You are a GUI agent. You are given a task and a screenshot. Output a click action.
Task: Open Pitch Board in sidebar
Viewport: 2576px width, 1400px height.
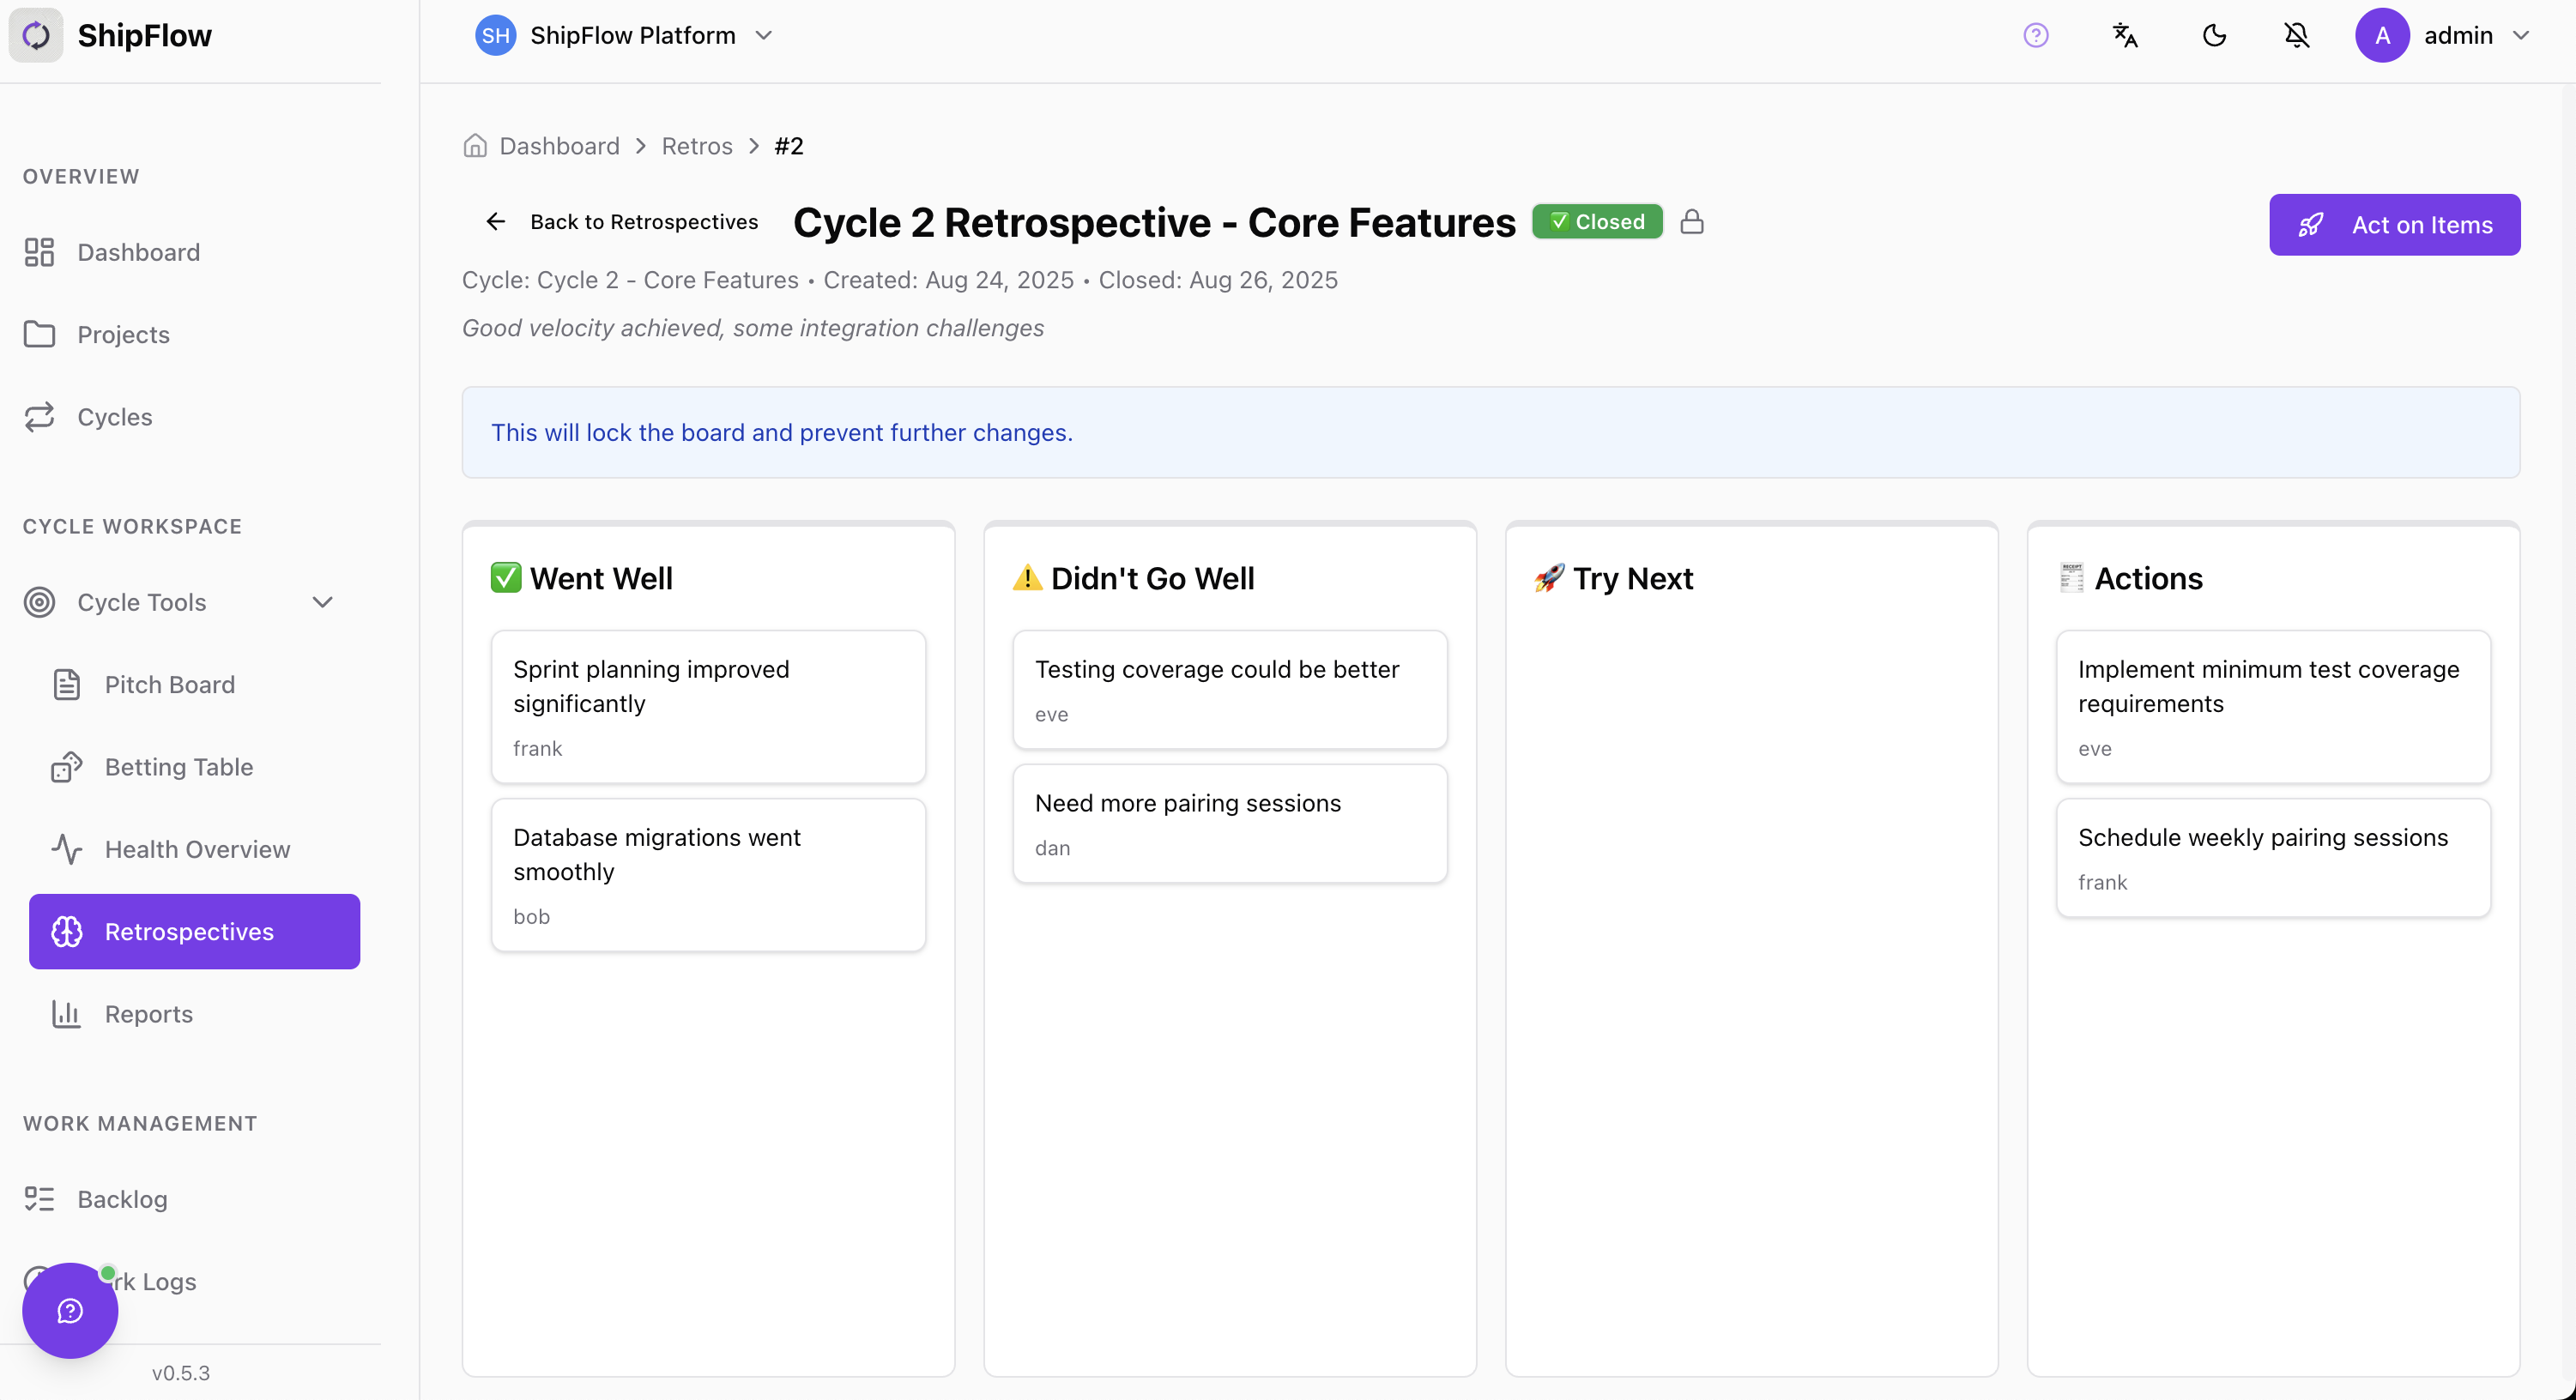(x=170, y=685)
